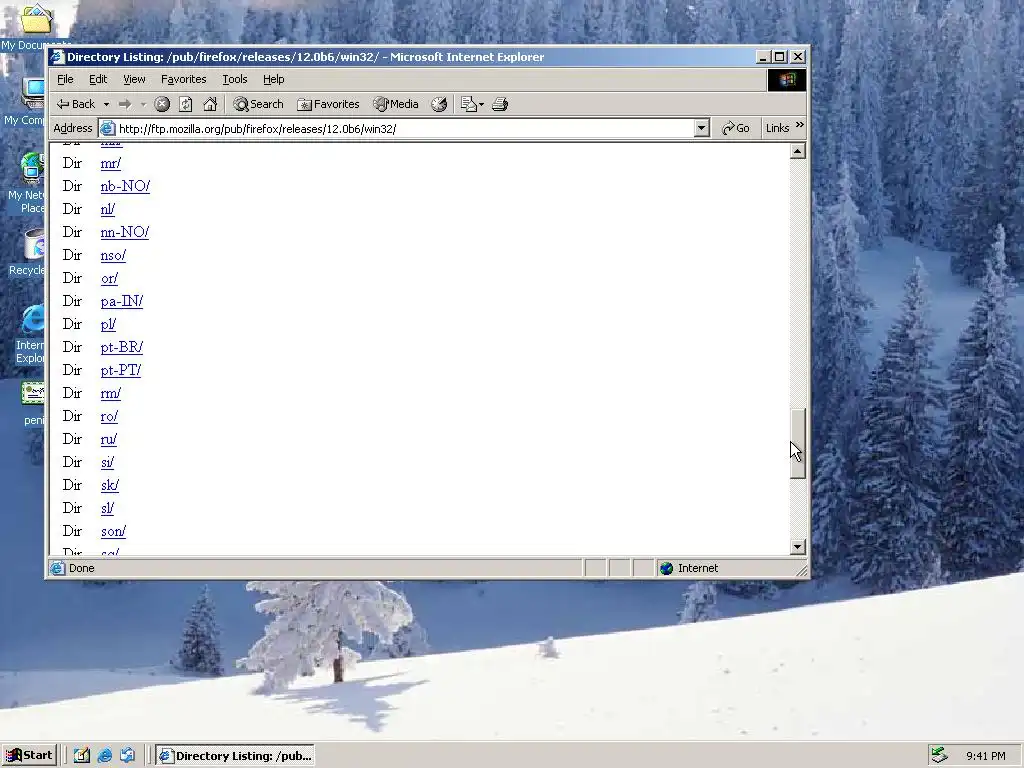Image resolution: width=1024 pixels, height=768 pixels.
Task: Select the Recycle Bin desktop icon
Action: click(x=29, y=253)
